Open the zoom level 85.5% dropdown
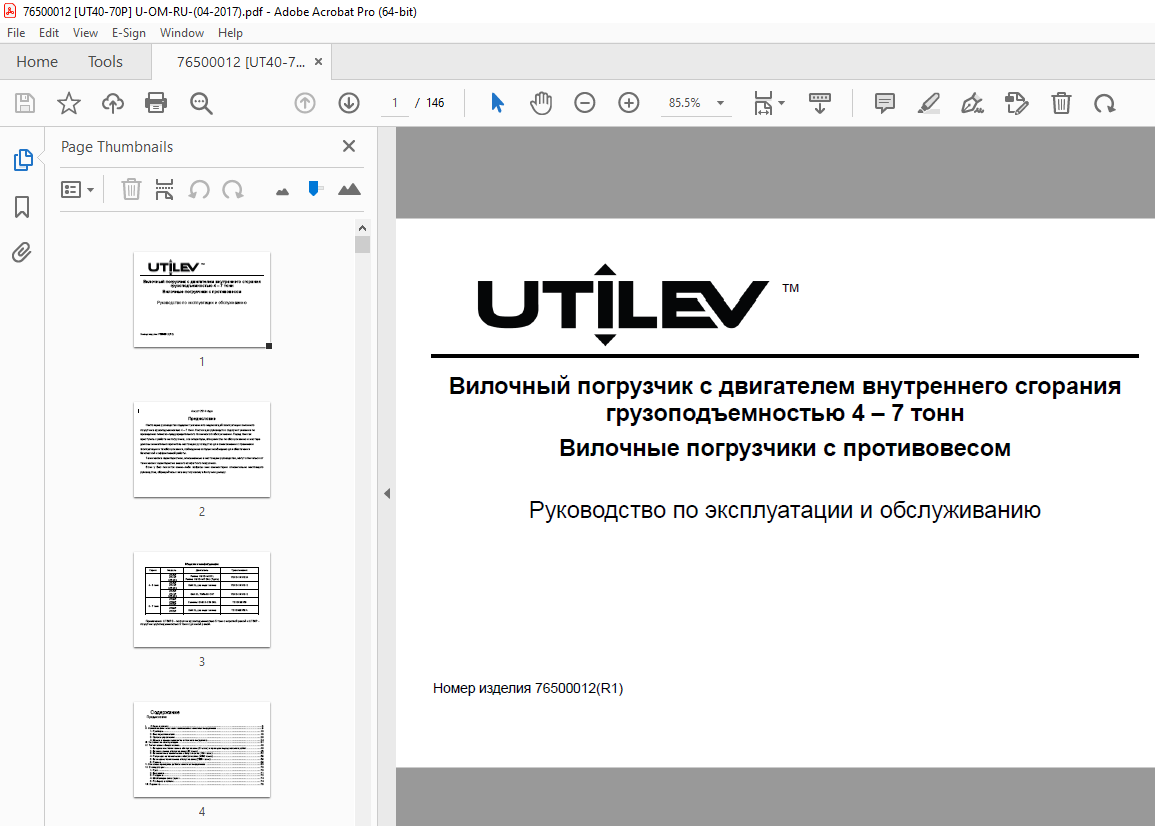Viewport: 1155px width, 826px height. [720, 103]
